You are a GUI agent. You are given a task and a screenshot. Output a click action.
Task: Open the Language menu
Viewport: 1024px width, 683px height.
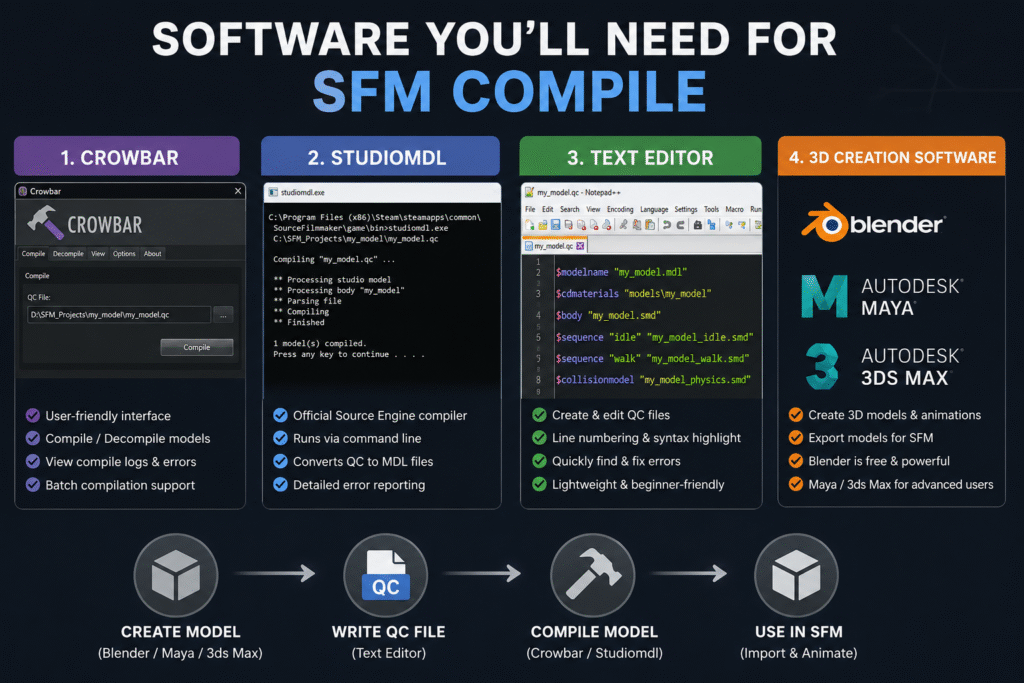[654, 210]
